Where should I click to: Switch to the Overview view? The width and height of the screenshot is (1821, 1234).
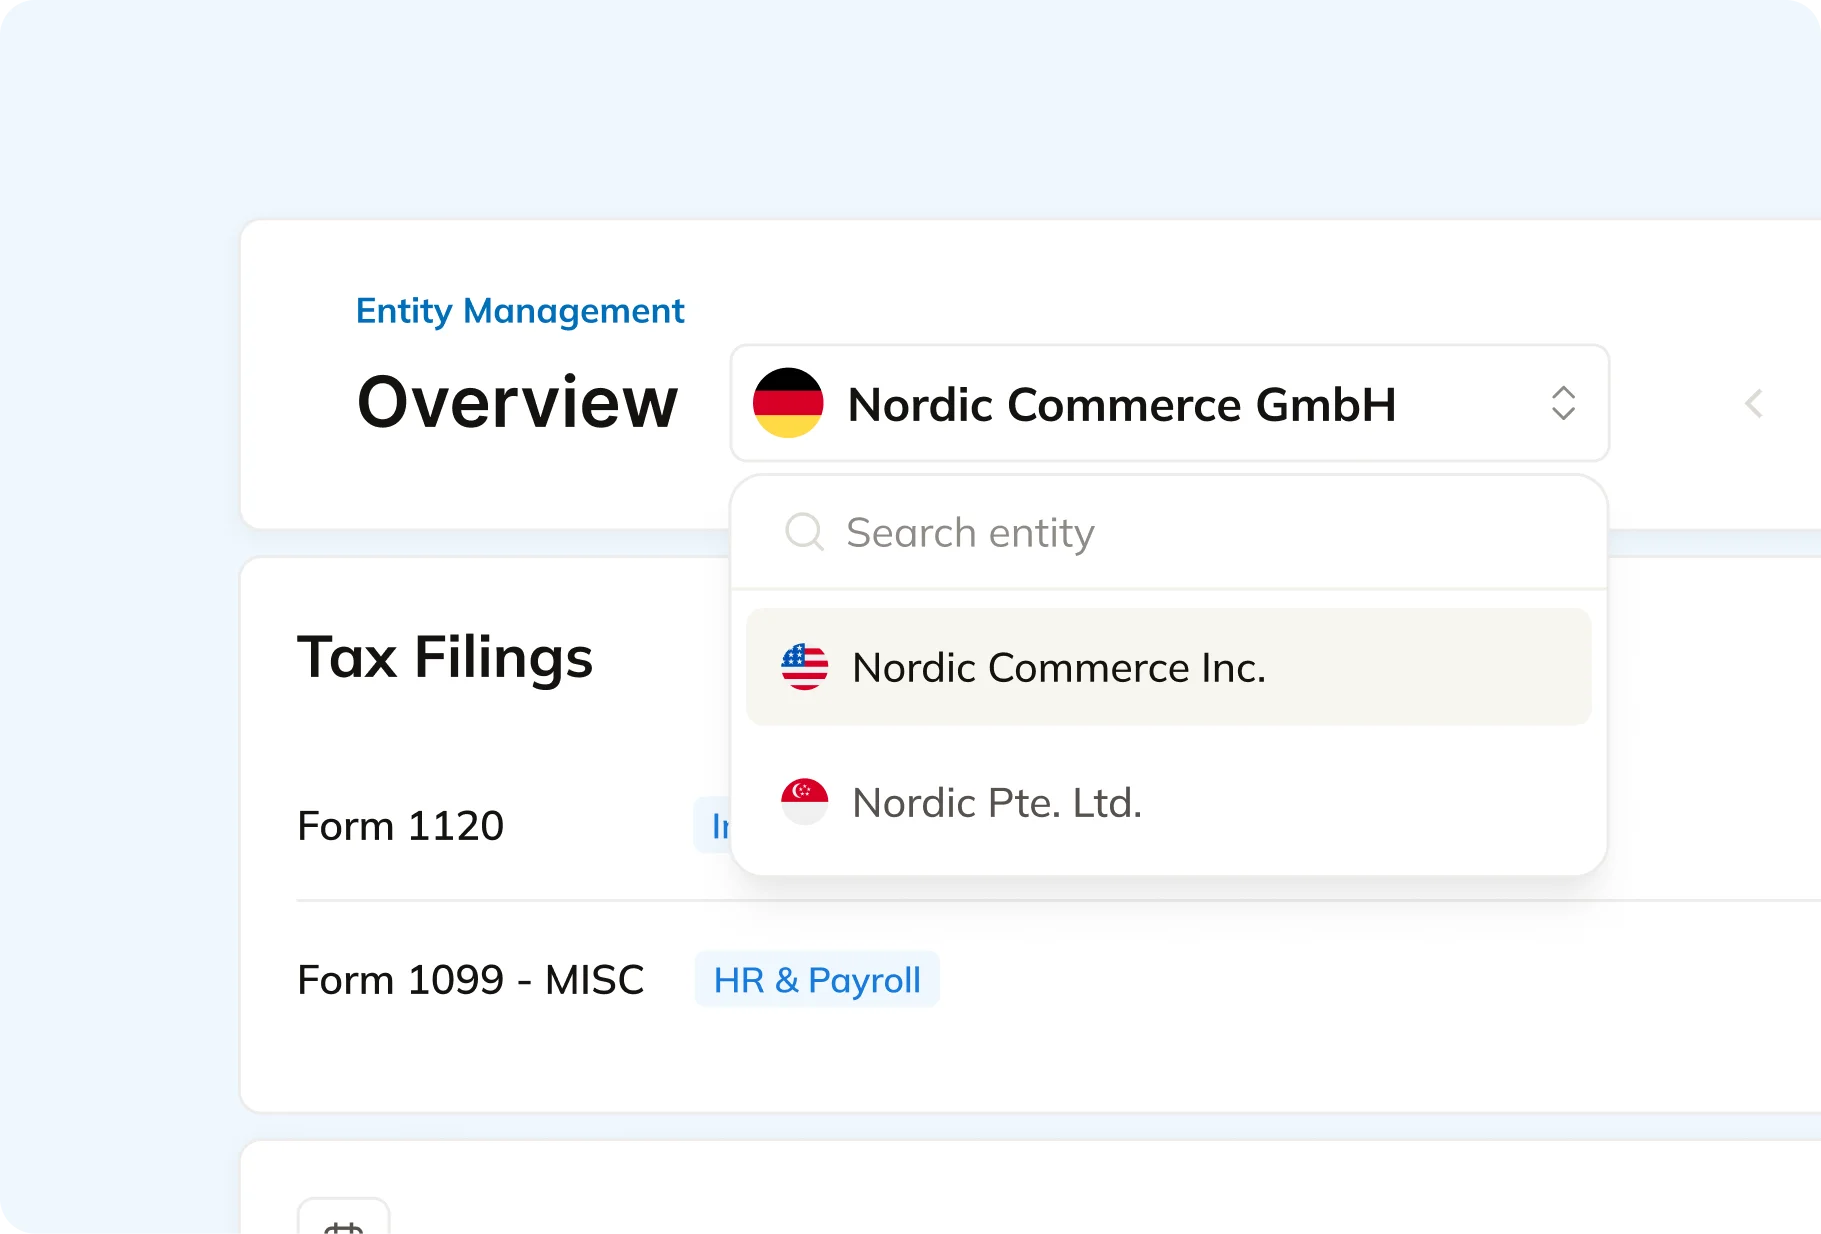516,403
